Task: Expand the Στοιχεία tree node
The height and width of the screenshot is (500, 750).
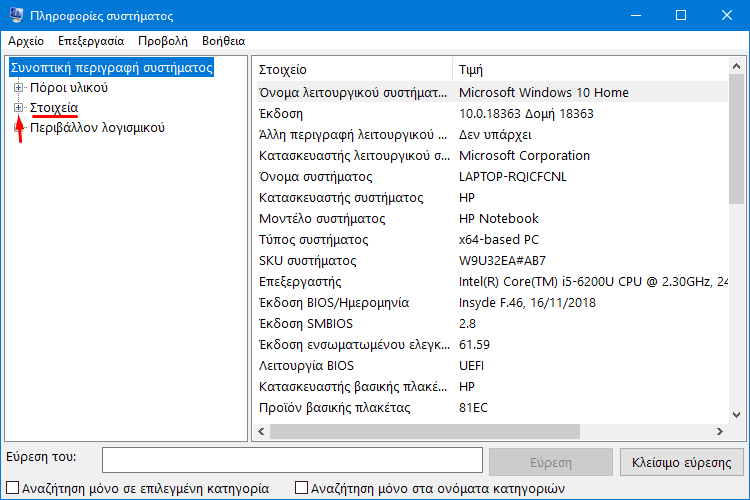Action: pos(18,108)
